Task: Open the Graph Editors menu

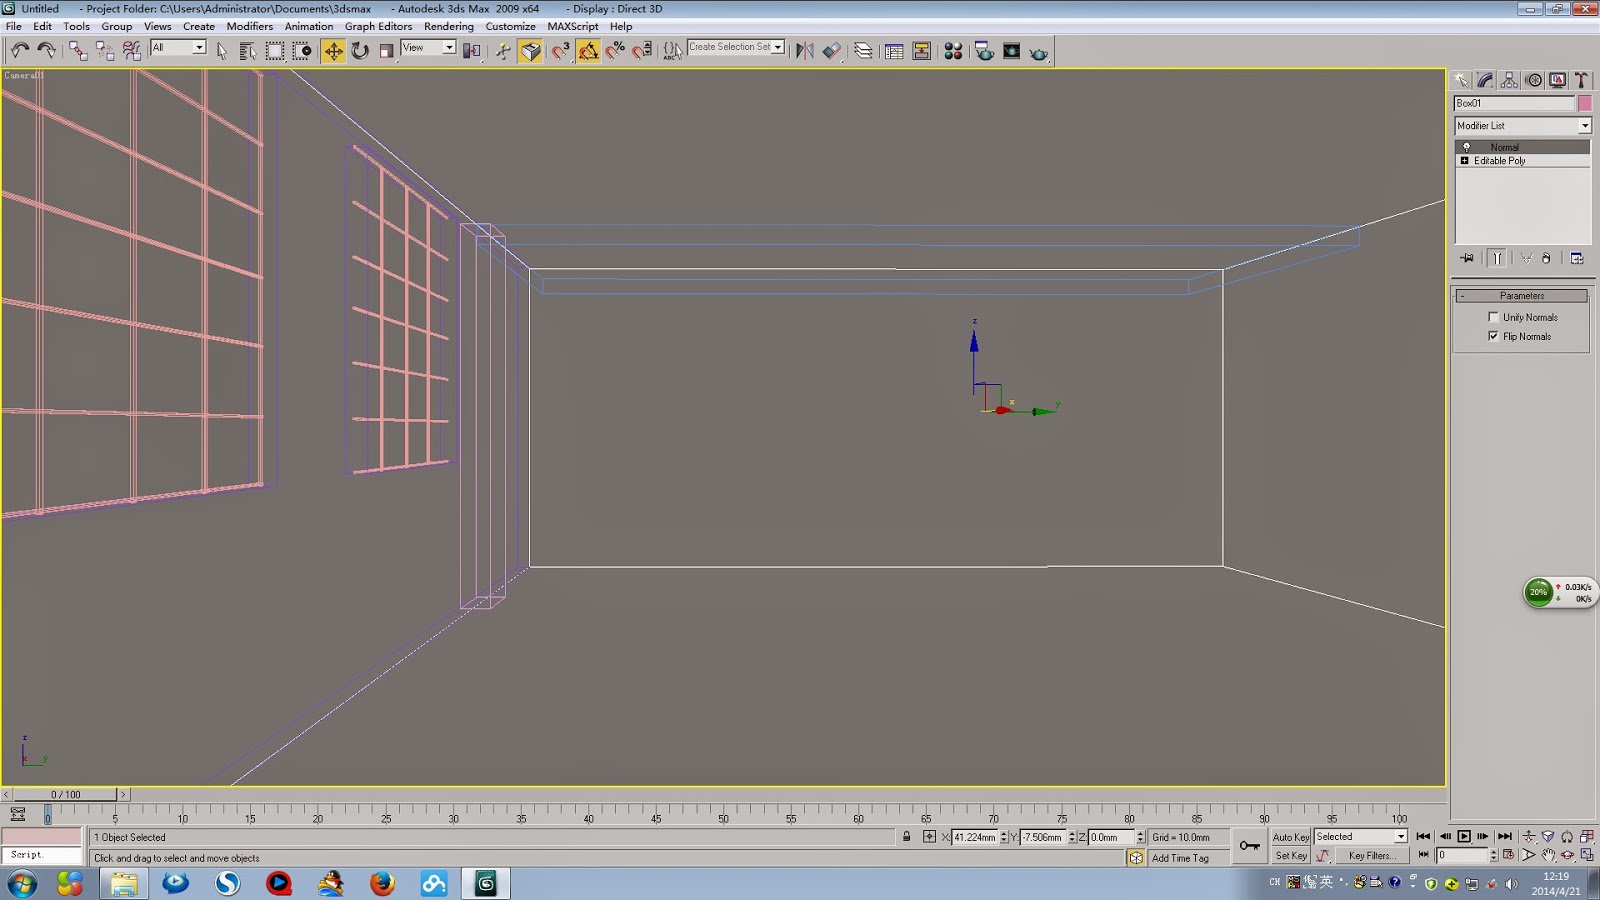Action: pyautogui.click(x=378, y=26)
